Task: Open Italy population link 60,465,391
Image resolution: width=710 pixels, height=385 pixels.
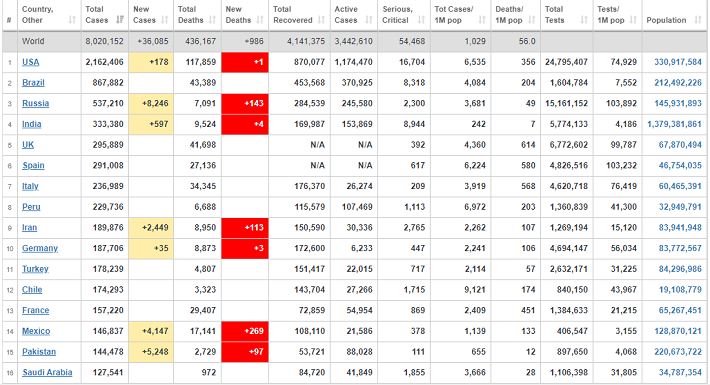Action: click(680, 186)
